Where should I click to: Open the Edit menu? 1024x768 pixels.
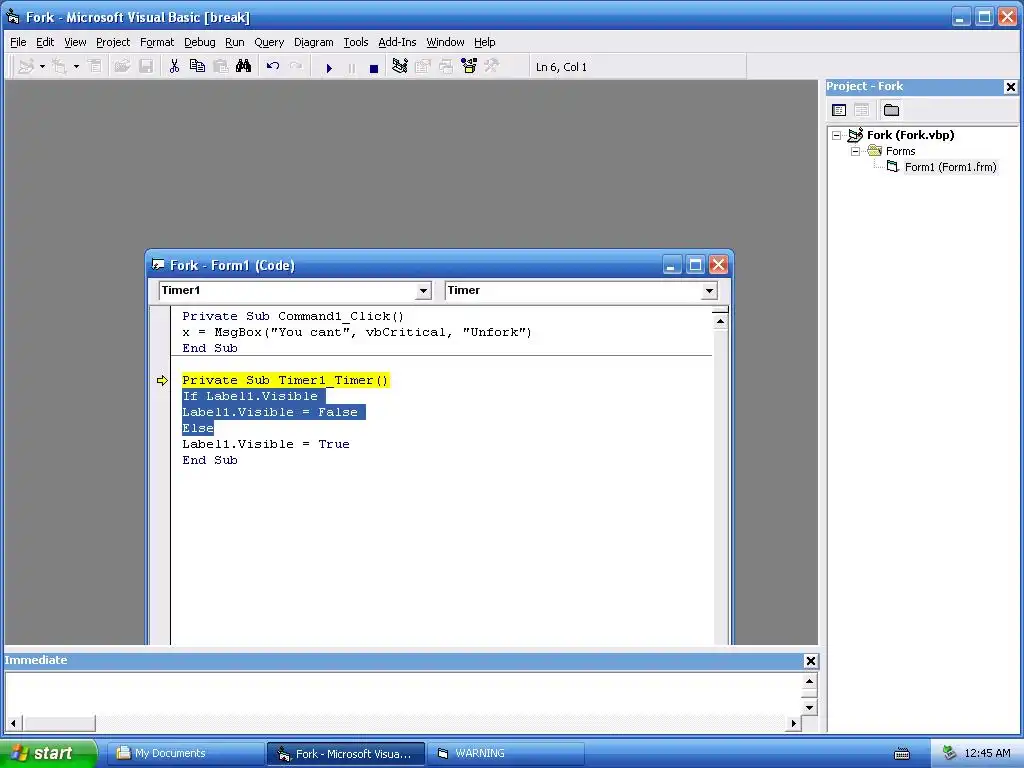tap(45, 42)
